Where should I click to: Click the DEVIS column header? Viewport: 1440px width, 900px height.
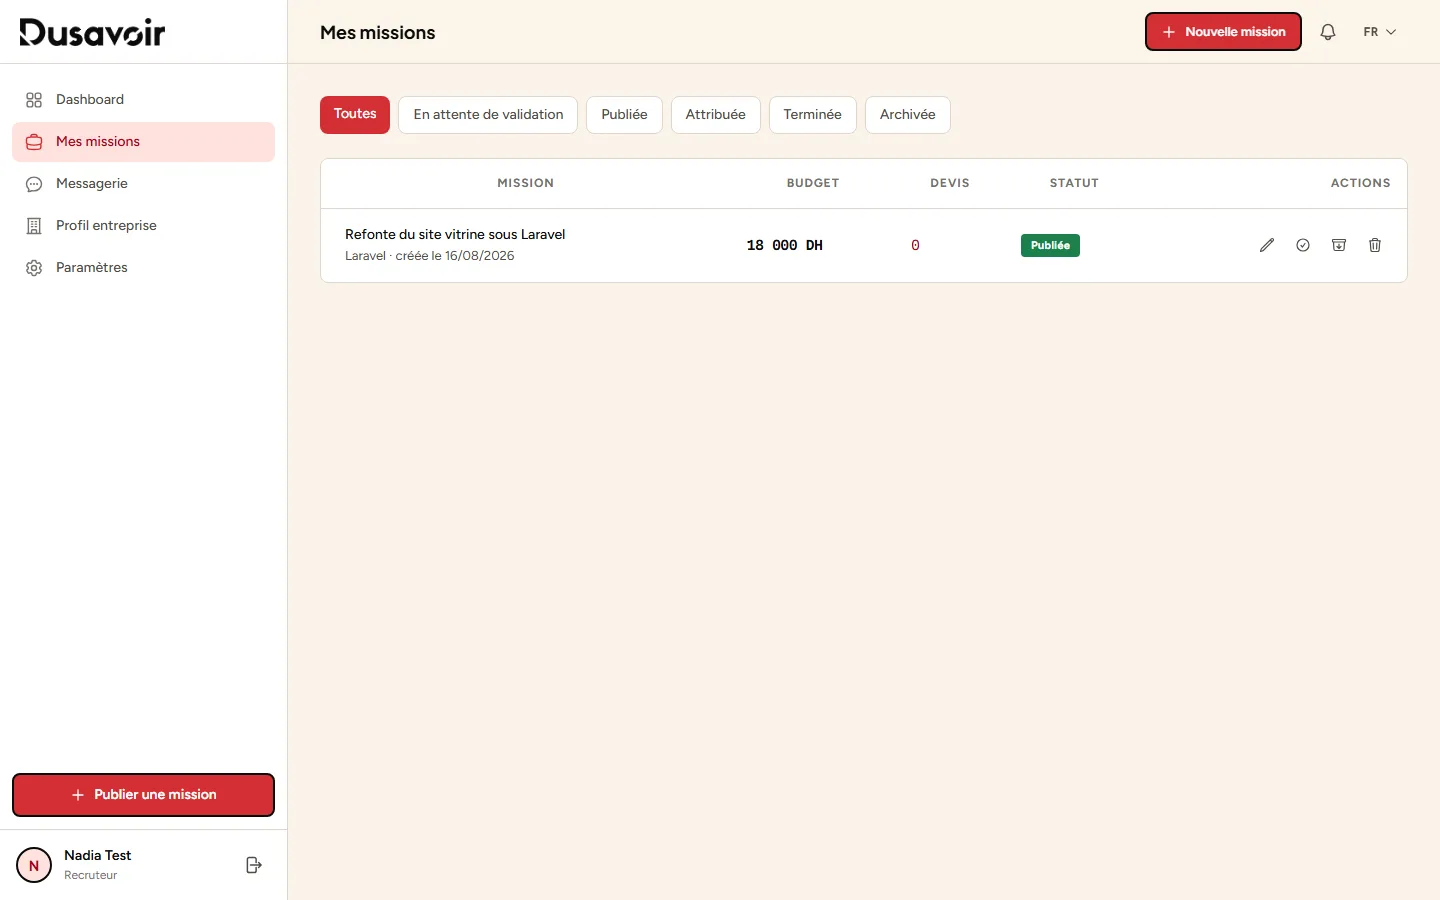950,183
